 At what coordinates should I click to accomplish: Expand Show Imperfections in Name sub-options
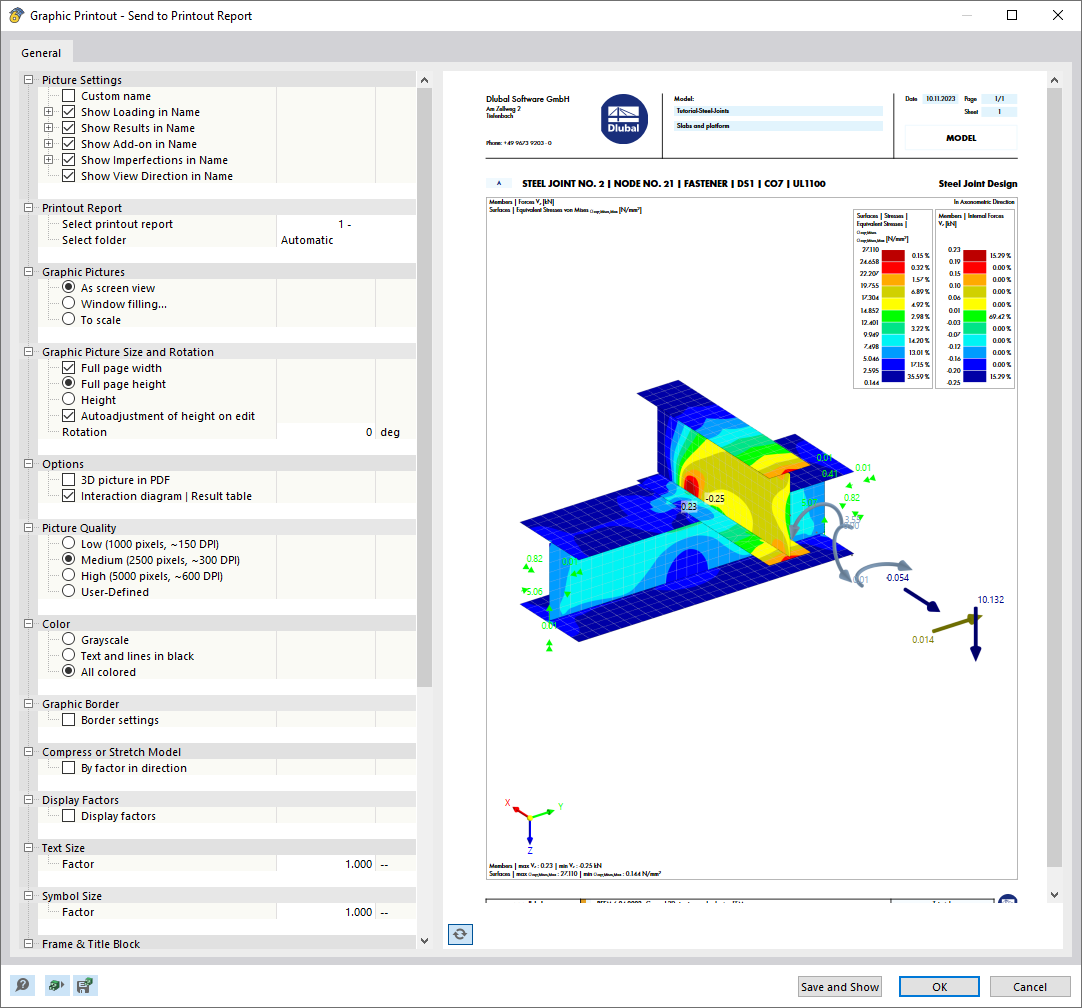pos(48,159)
